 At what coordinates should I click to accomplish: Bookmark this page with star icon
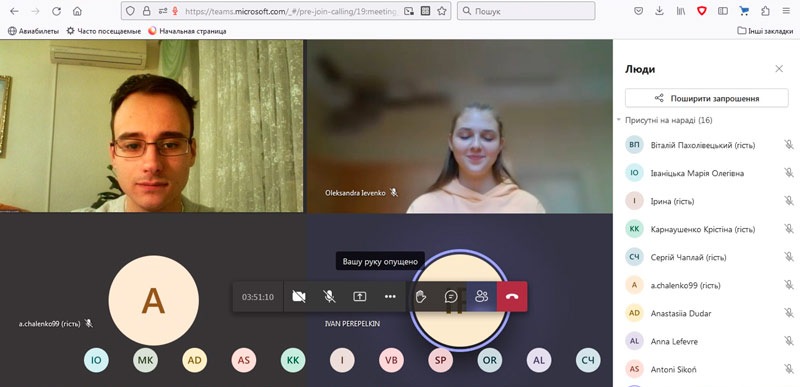tap(442, 11)
